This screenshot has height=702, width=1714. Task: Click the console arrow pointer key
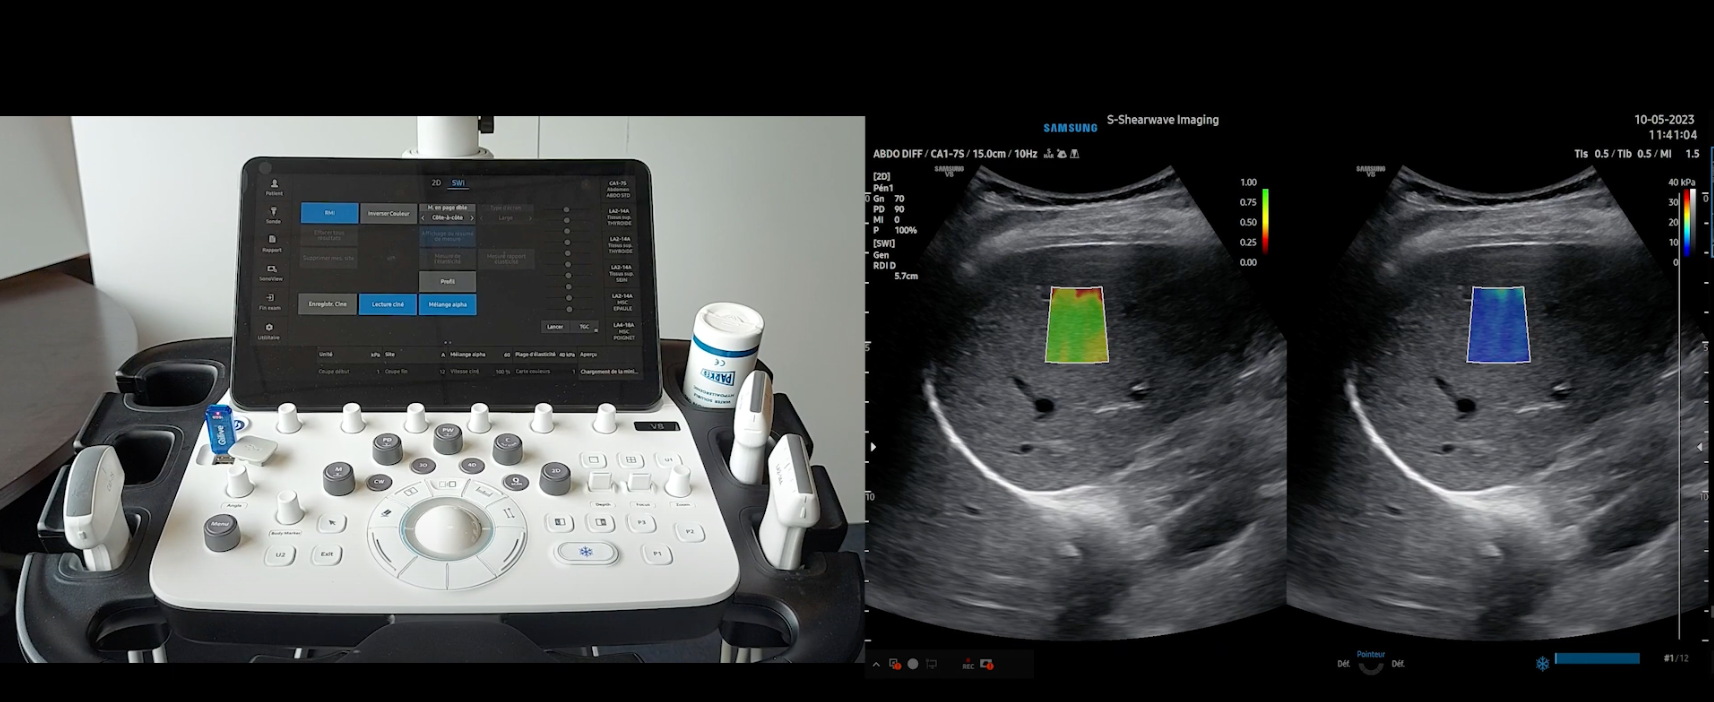click(331, 522)
